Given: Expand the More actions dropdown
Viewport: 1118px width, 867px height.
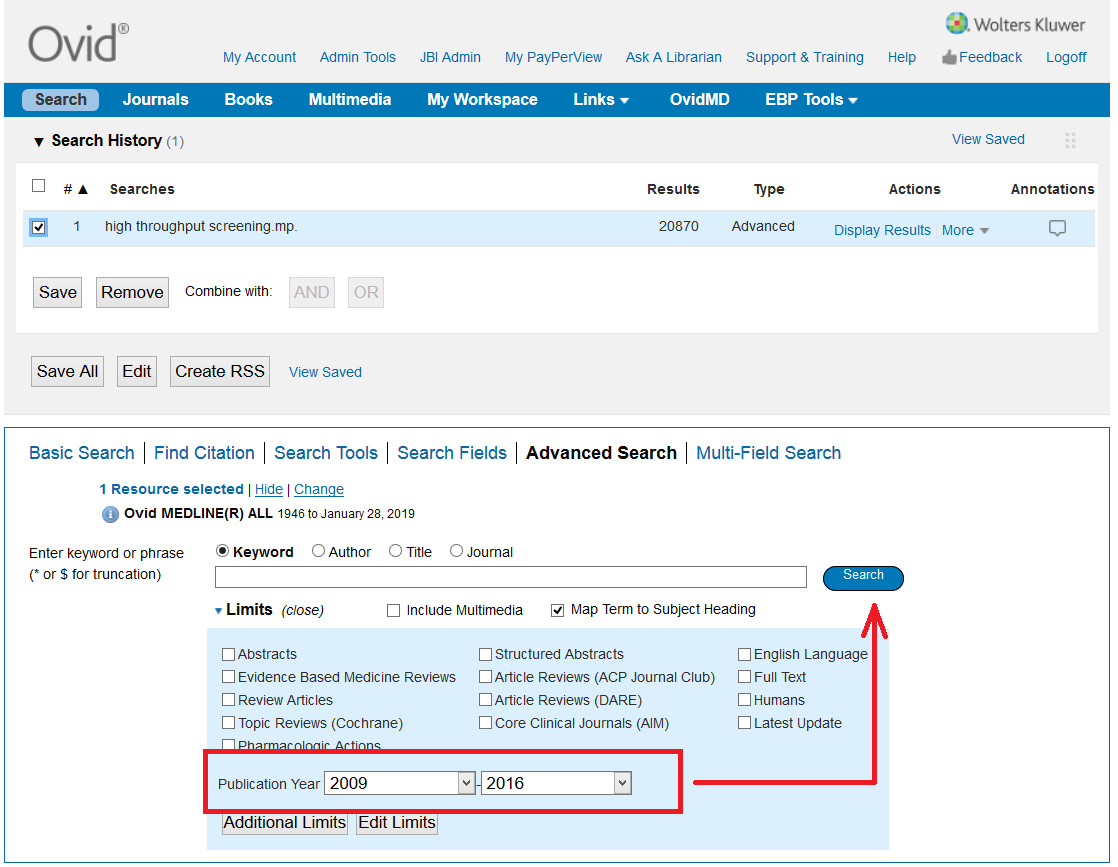Looking at the screenshot, I should point(965,230).
